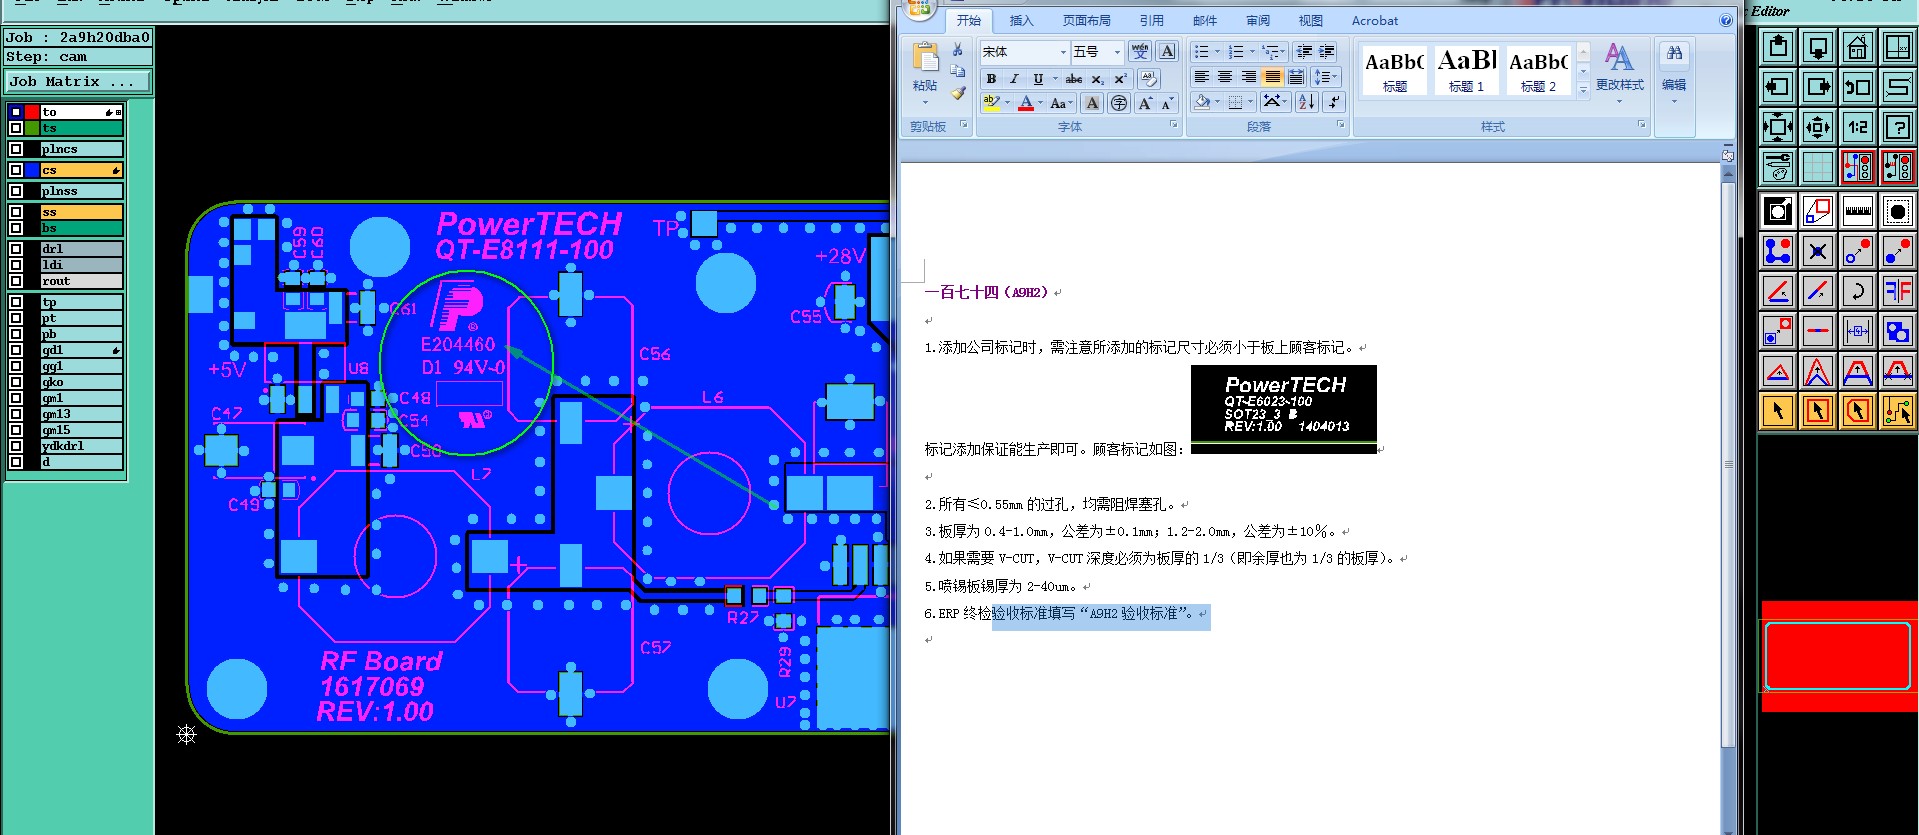Click Shrink Font icon in Word
The height and width of the screenshot is (835, 1919).
pos(1167,103)
